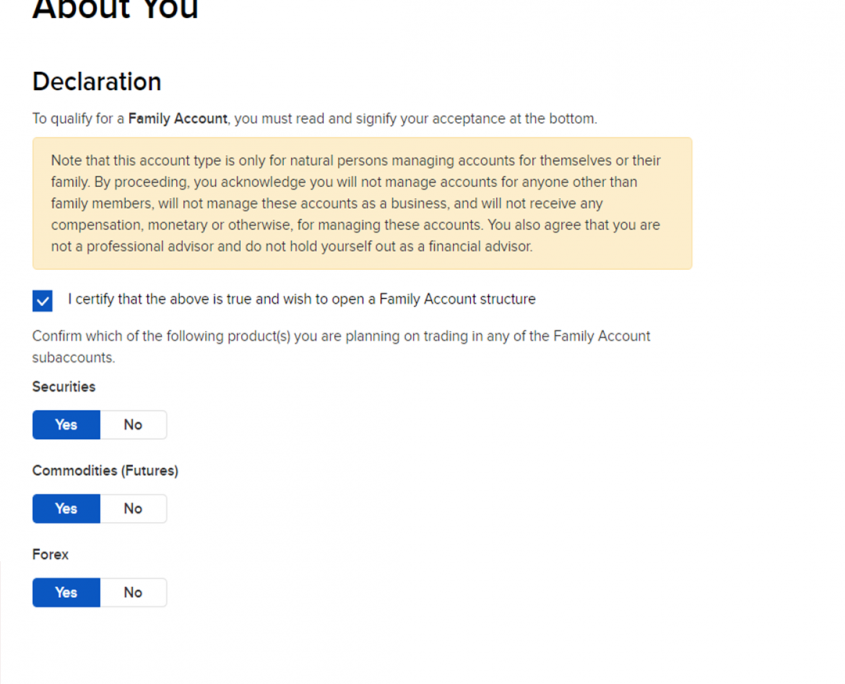Set Forex trading to Yes

[x=66, y=593]
